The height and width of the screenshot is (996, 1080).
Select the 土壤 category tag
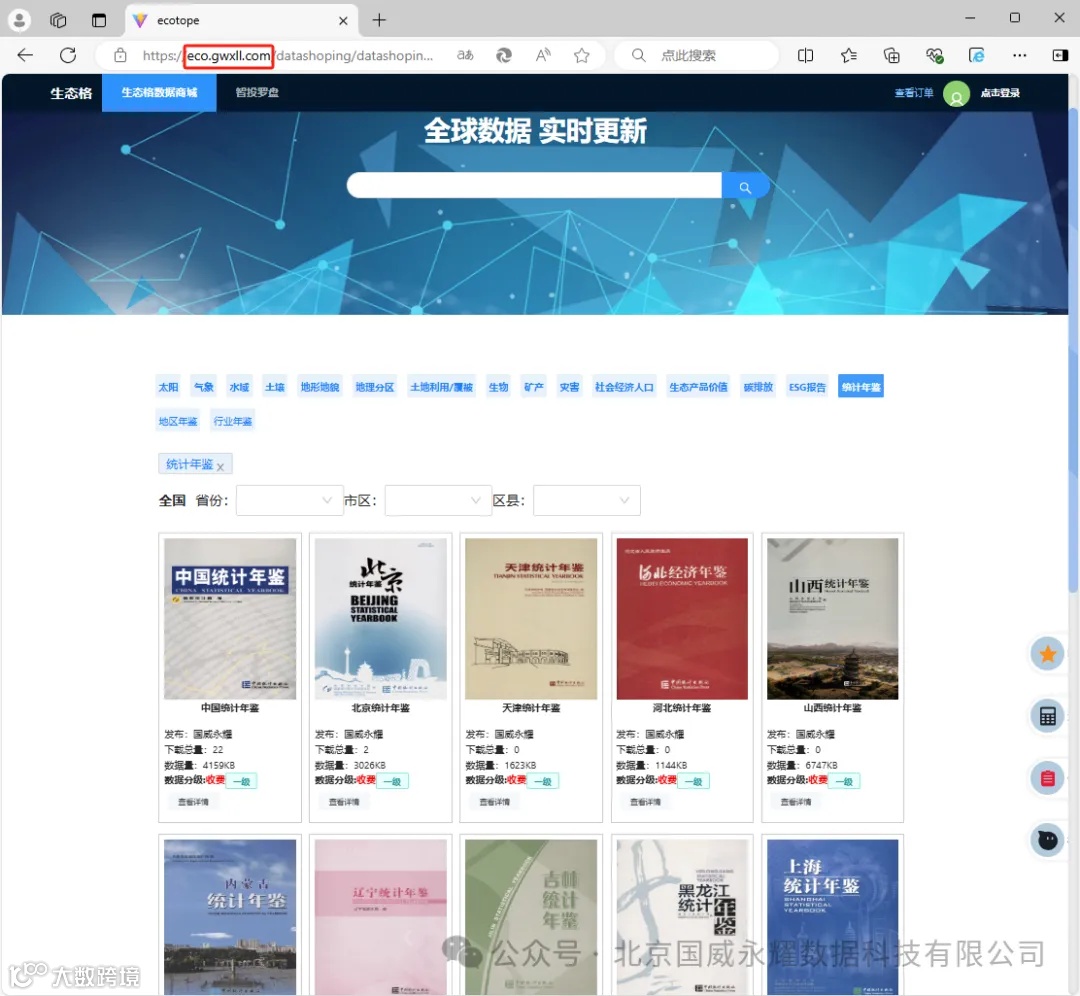pyautogui.click(x=275, y=387)
